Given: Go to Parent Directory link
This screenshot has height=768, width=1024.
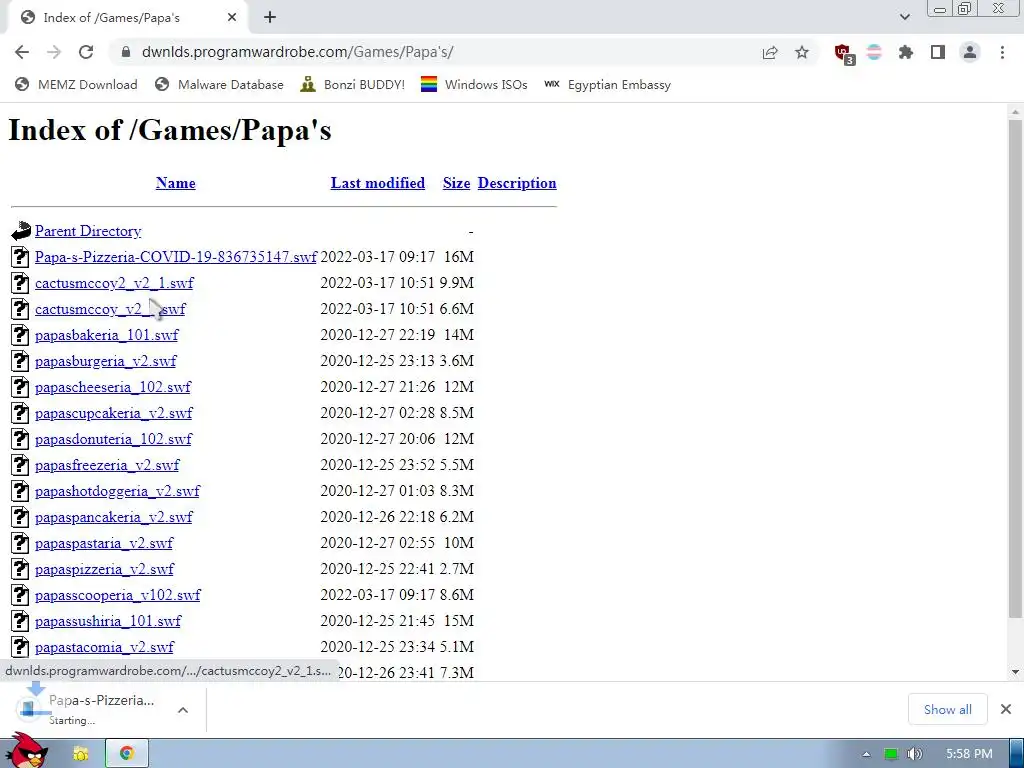Looking at the screenshot, I should pos(88,231).
